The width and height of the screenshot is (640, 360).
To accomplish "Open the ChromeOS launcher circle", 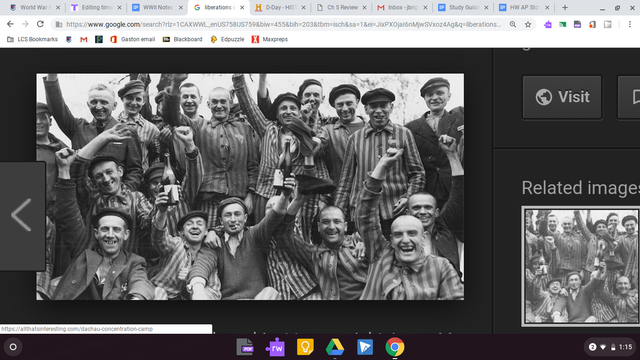I will (x=13, y=347).
